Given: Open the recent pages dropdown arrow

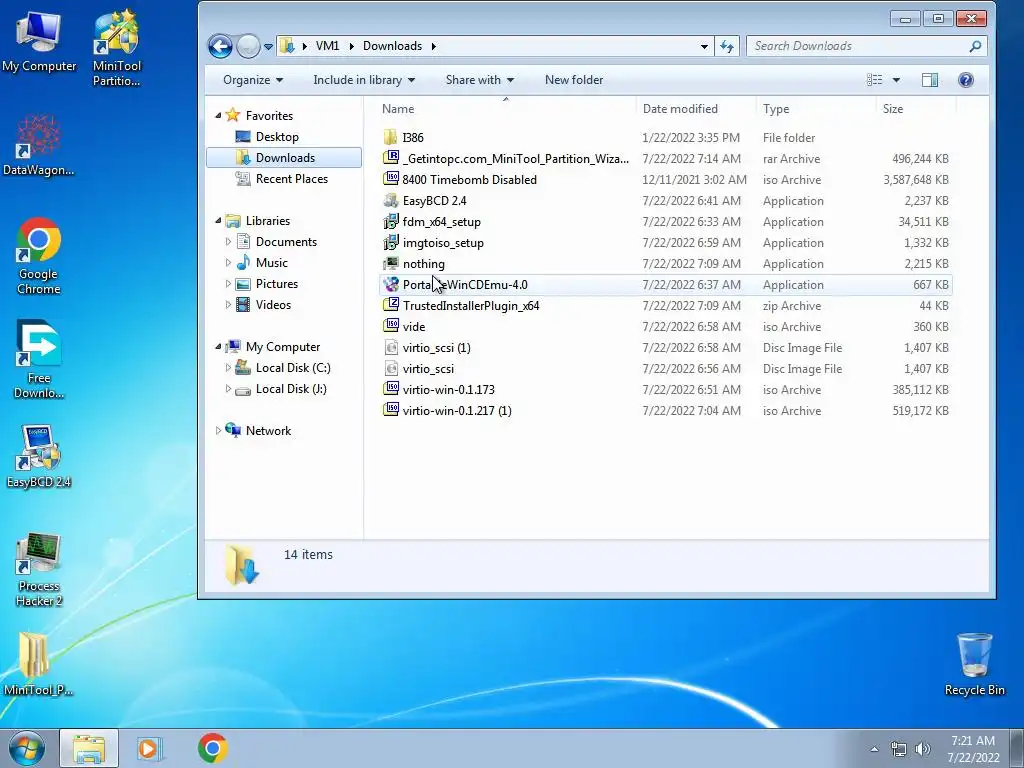Looking at the screenshot, I should pyautogui.click(x=268, y=46).
